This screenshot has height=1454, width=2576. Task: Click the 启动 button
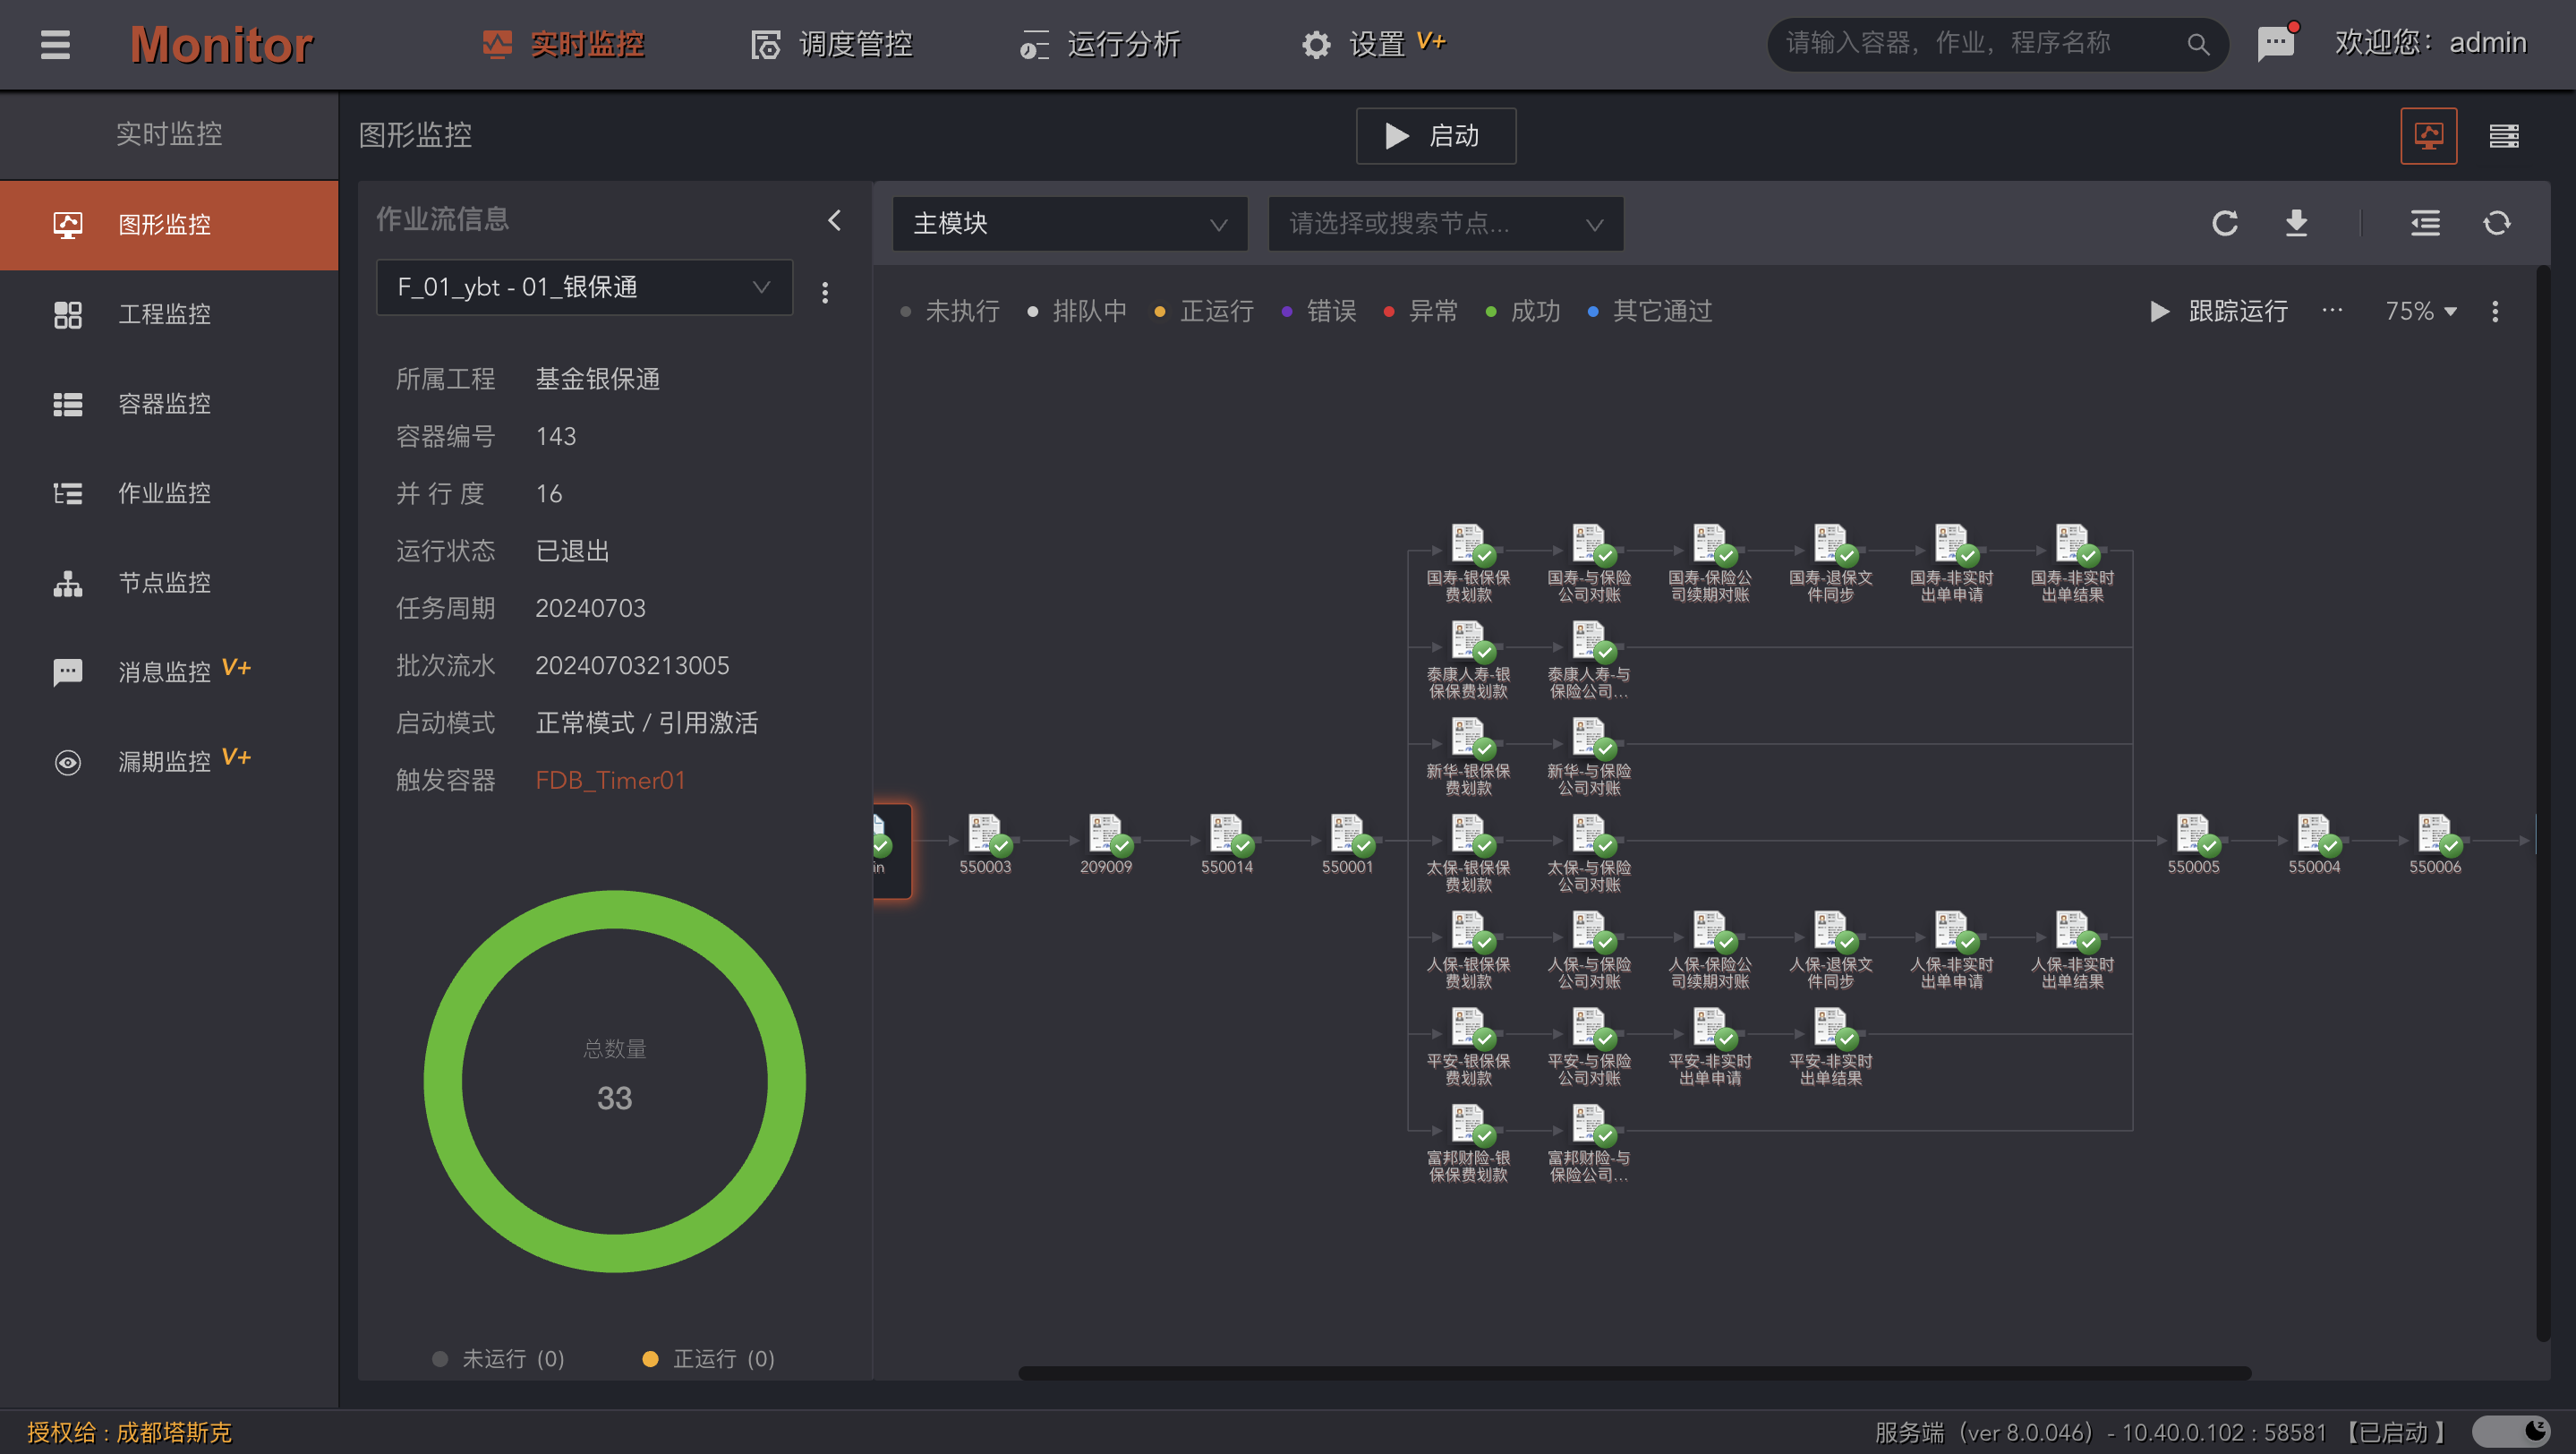(x=1435, y=136)
